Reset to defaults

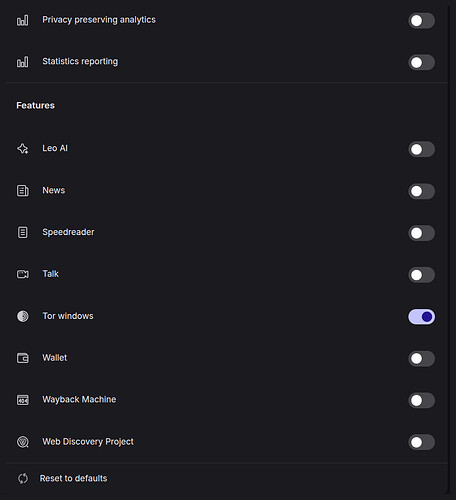73,478
